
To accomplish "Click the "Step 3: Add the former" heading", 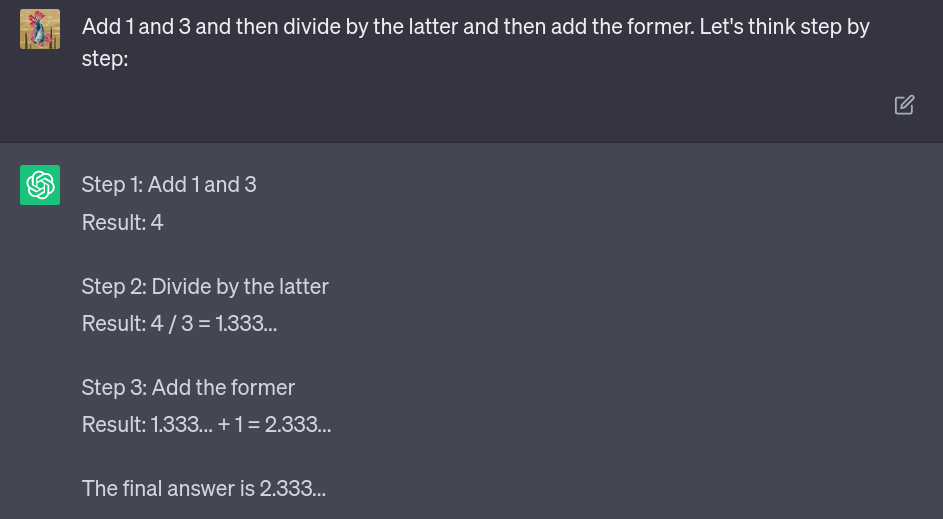I will 188,387.
